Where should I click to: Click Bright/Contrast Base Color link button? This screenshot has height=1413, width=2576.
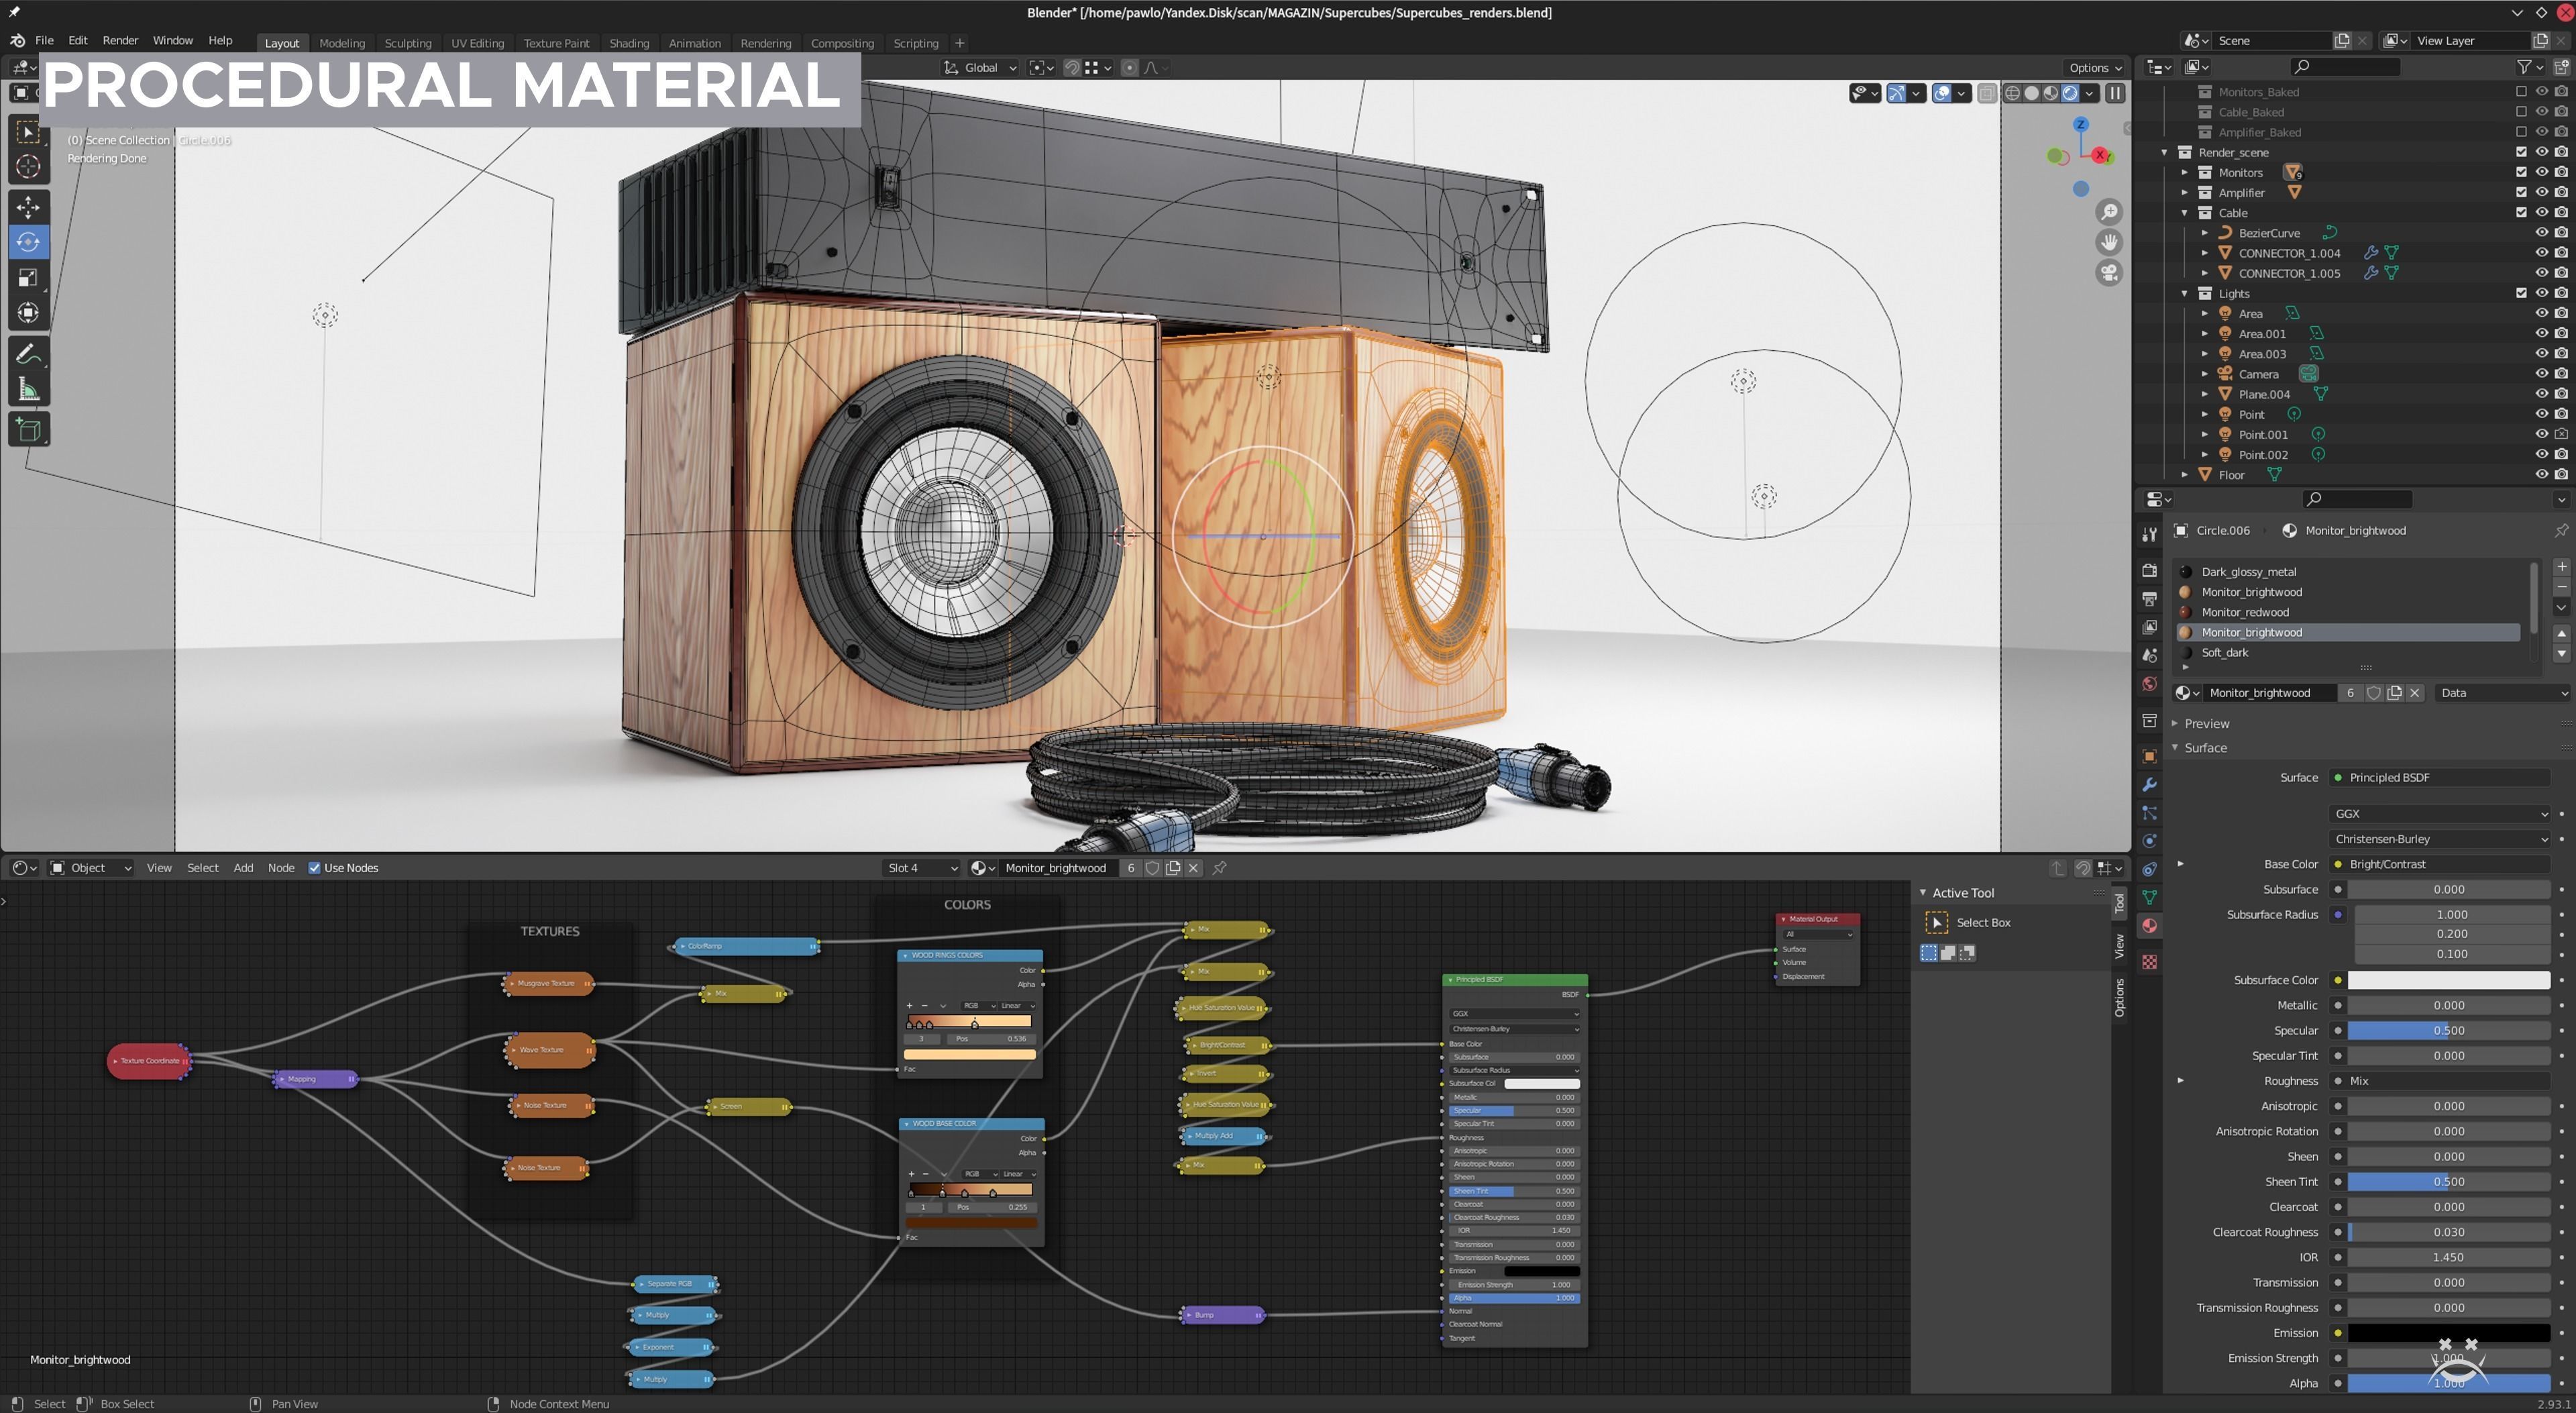(x=2440, y=864)
